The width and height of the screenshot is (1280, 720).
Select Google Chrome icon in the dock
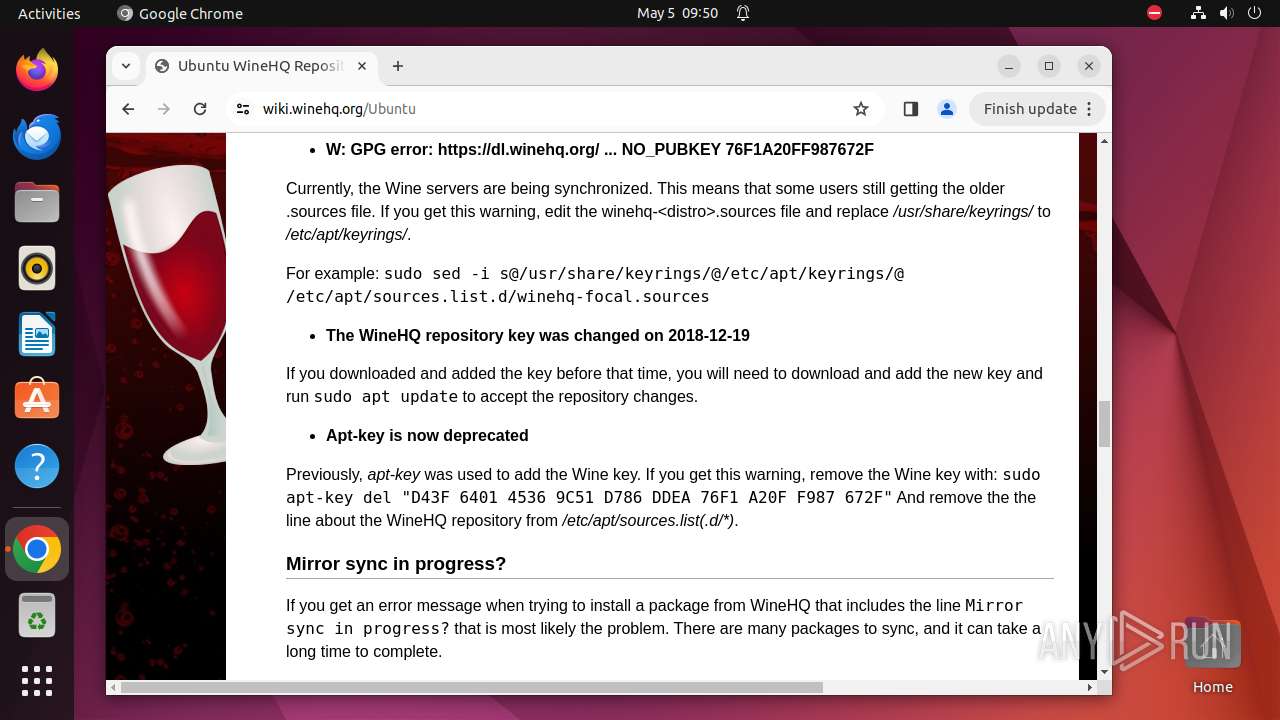[37, 549]
